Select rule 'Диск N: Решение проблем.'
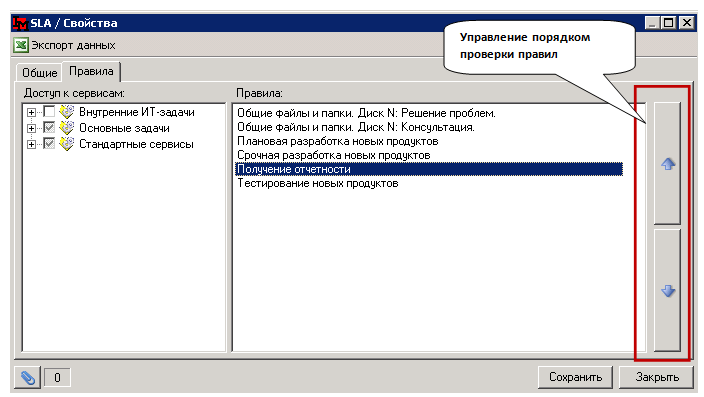The height and width of the screenshot is (397, 704). (366, 113)
